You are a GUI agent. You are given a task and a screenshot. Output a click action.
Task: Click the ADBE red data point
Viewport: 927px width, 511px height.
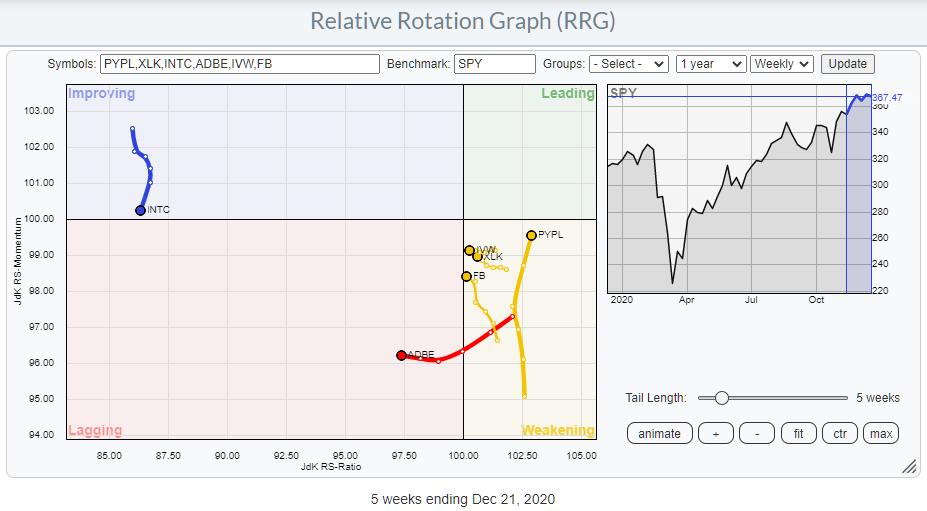point(401,355)
